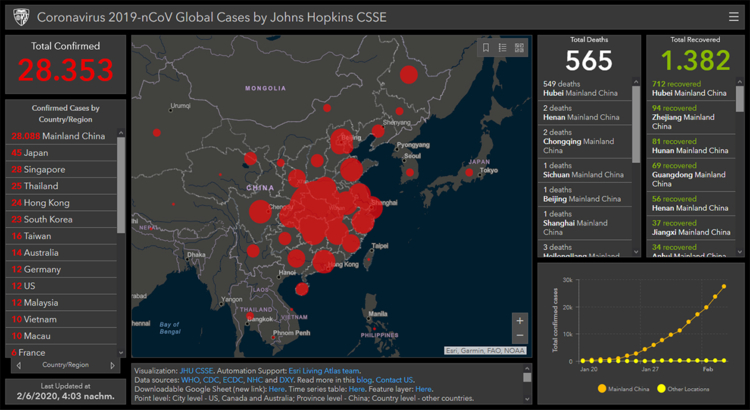Select US in country list
This screenshot has width=750, height=410.
coord(61,286)
